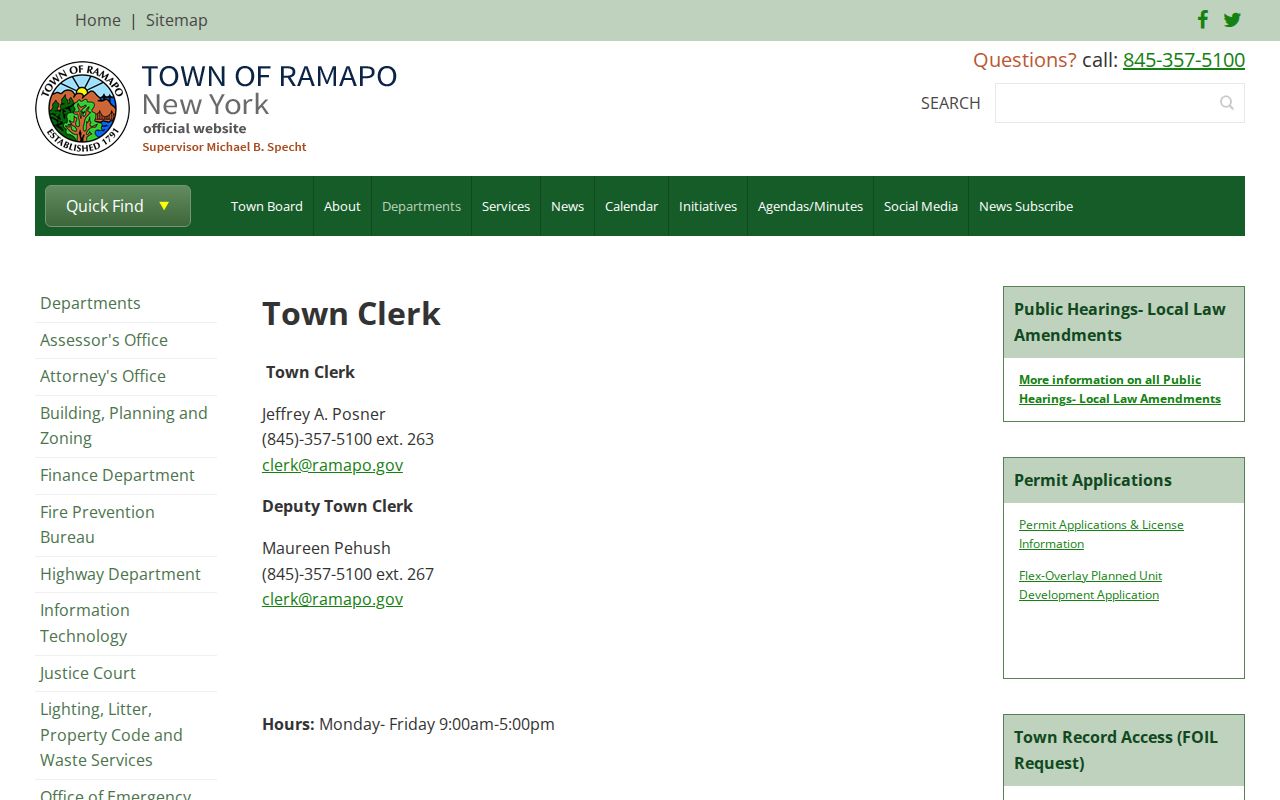Open Building, Planning and Zoning link

124,426
